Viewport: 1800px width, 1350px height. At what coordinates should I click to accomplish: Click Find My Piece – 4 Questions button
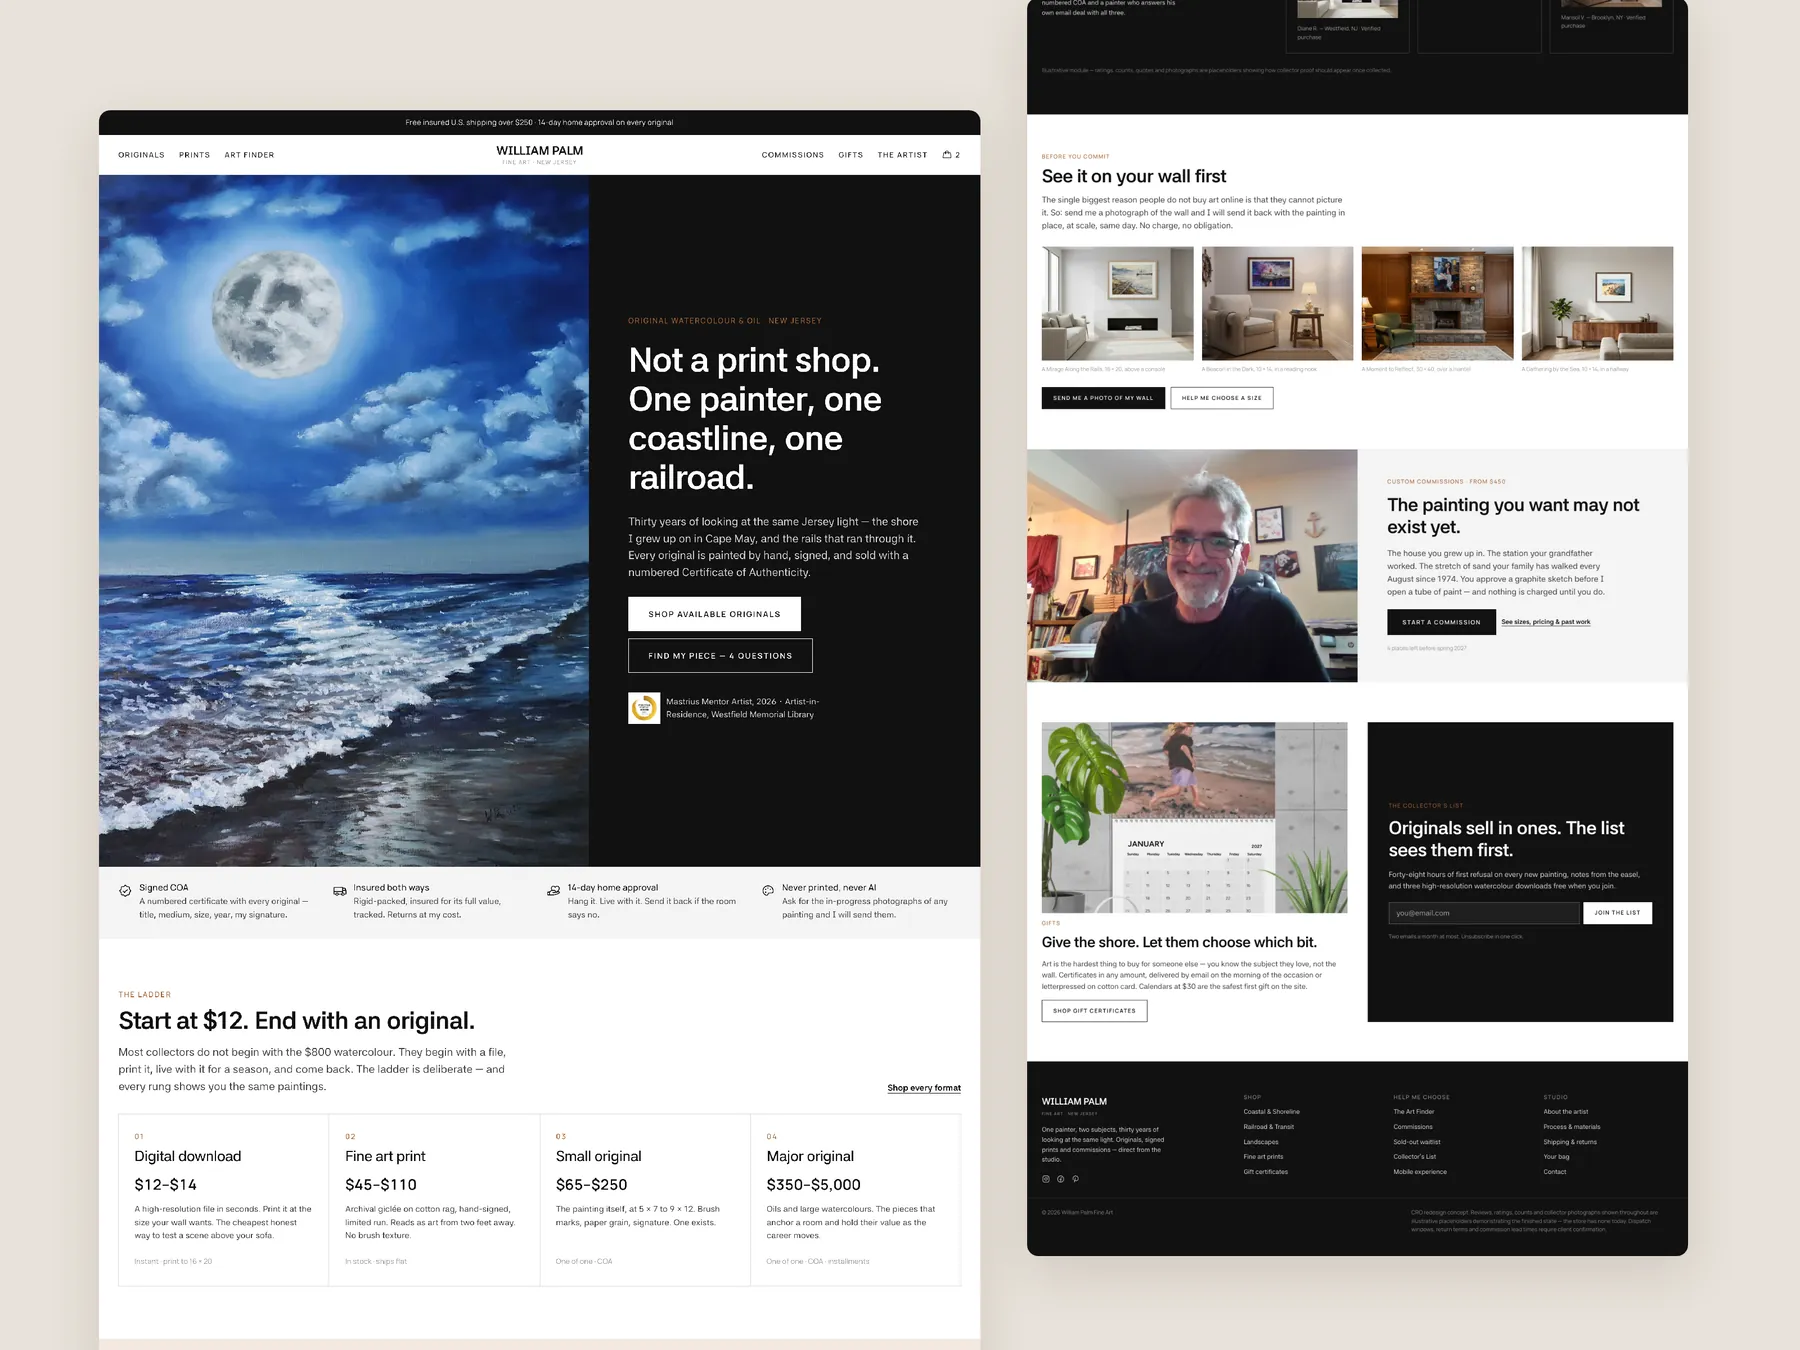[x=720, y=656]
